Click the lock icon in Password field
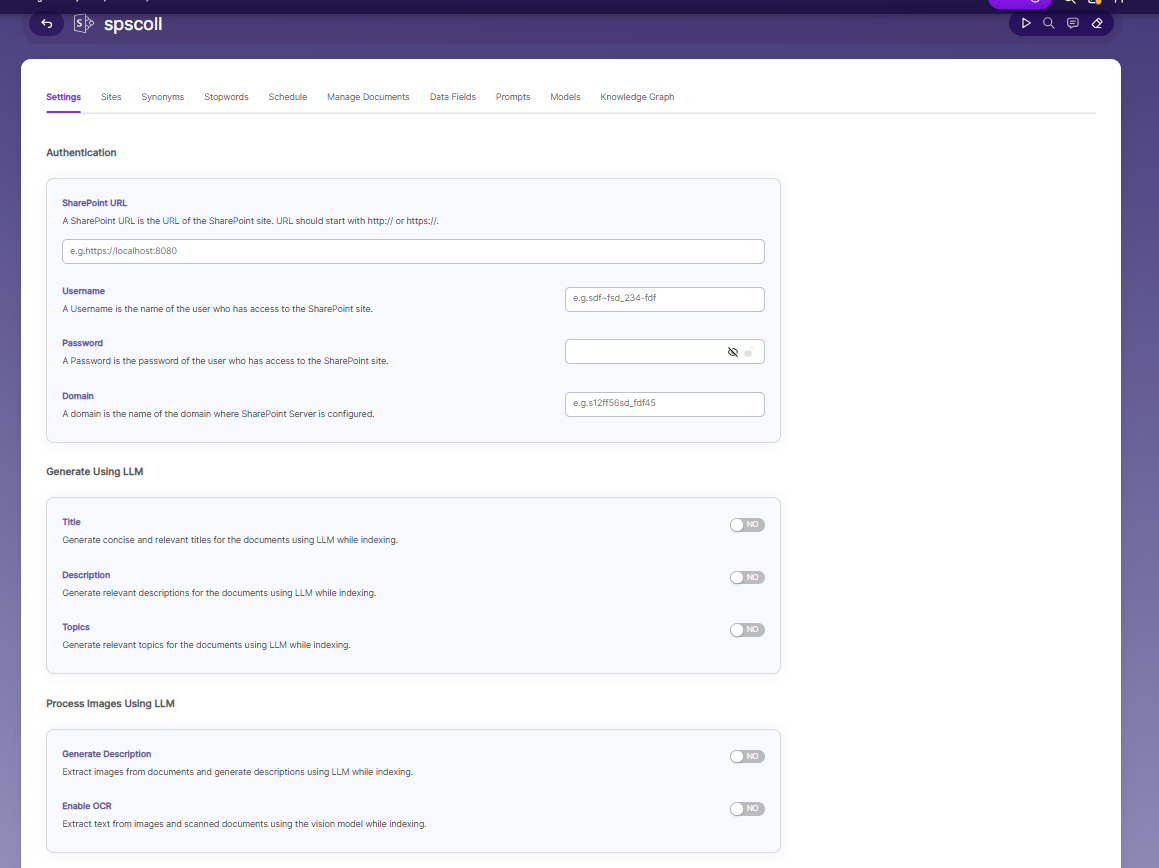This screenshot has width=1159, height=868. 749,352
